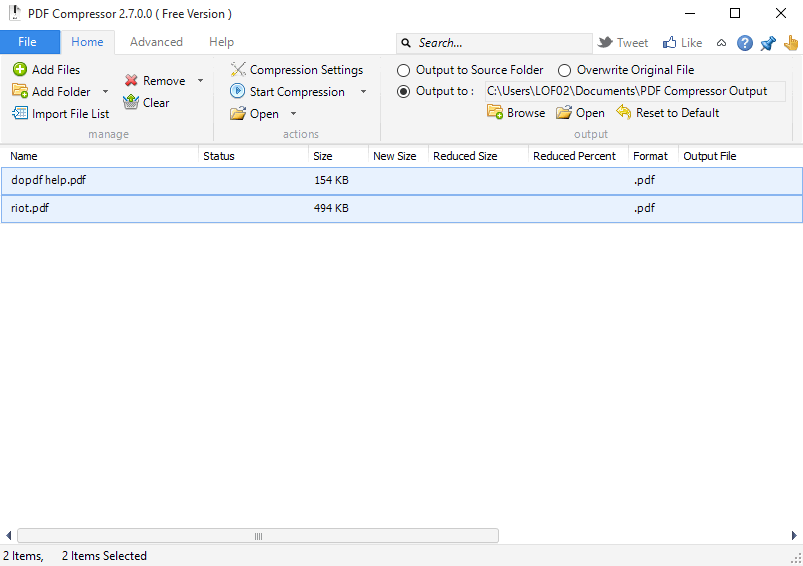The height and width of the screenshot is (566, 803).
Task: Click the orange pointing hand icon
Action: 791,43
